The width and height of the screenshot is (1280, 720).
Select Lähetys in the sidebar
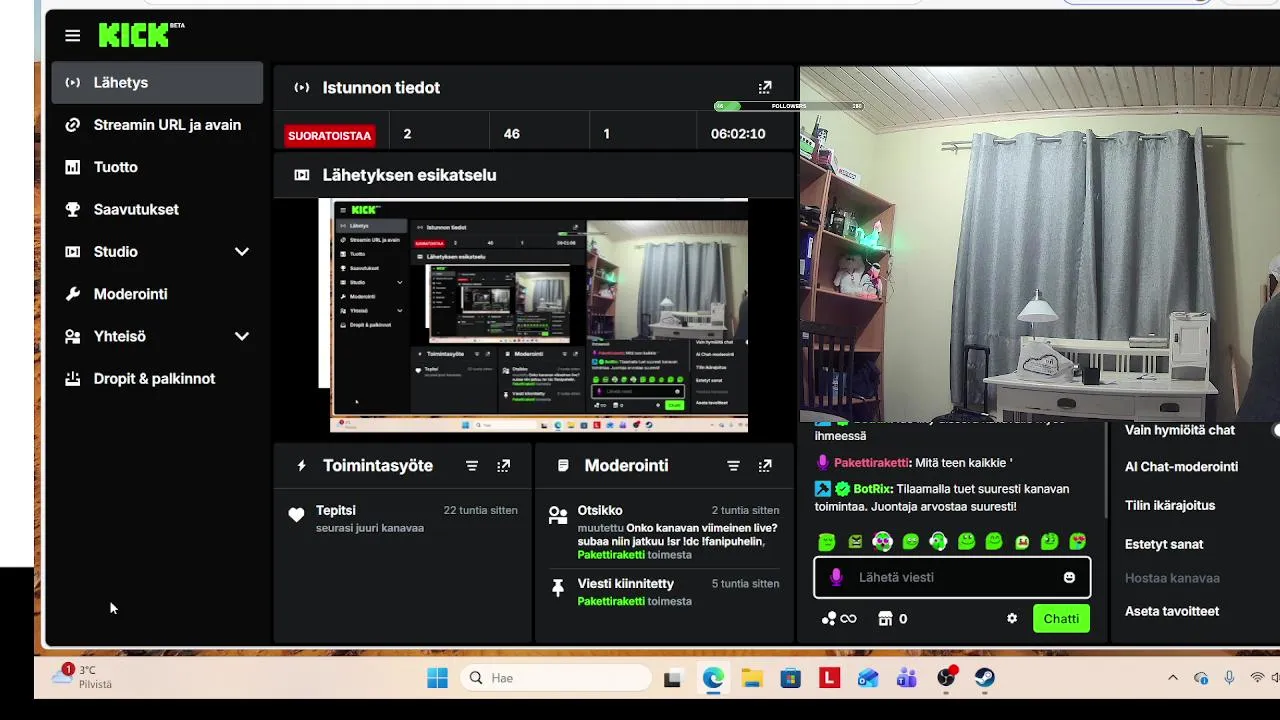[157, 83]
